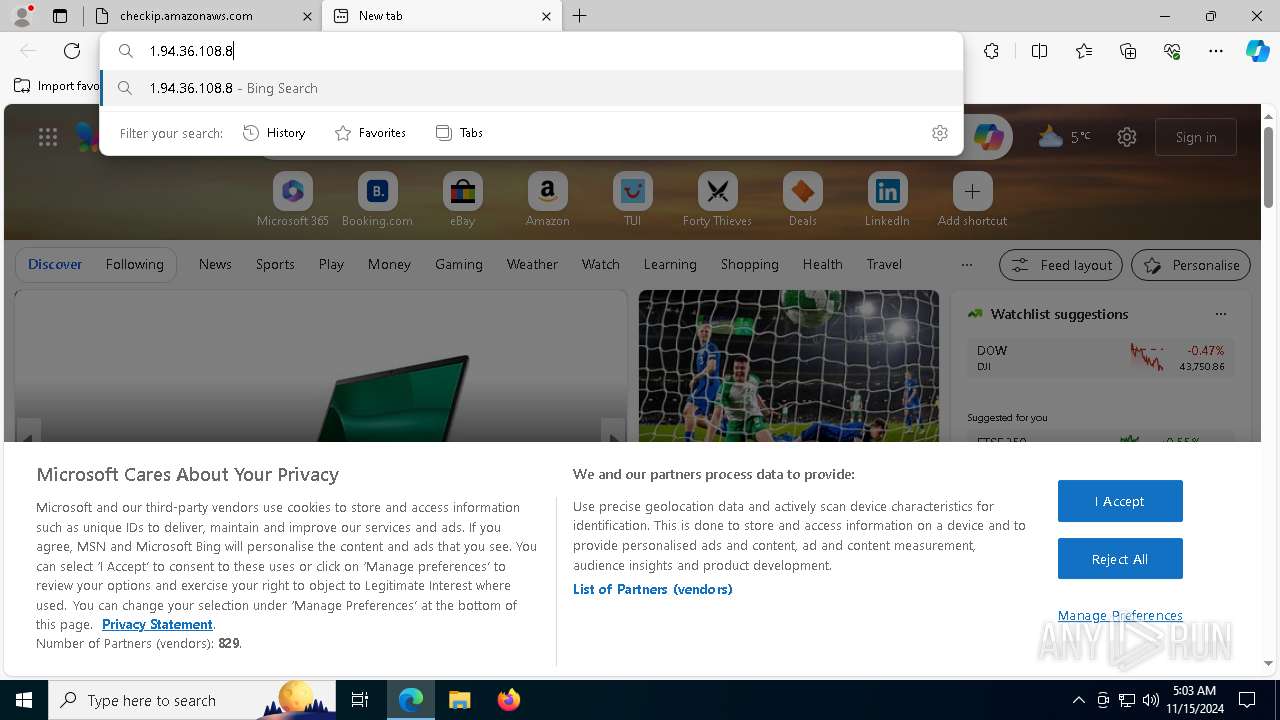Open Collections toolbar icon
The height and width of the screenshot is (720, 1280).
tap(1128, 51)
